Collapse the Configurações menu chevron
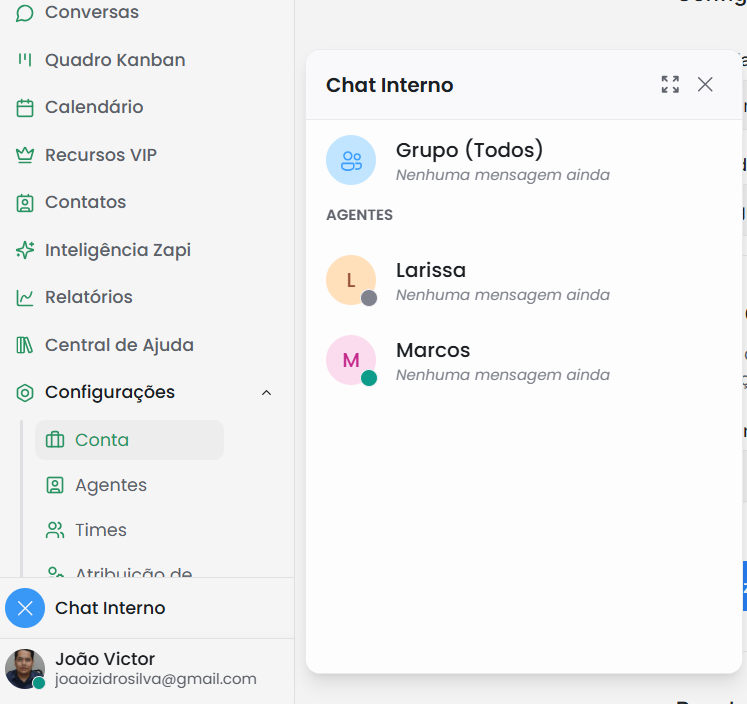Screen dimensions: 747x704 coord(266,393)
